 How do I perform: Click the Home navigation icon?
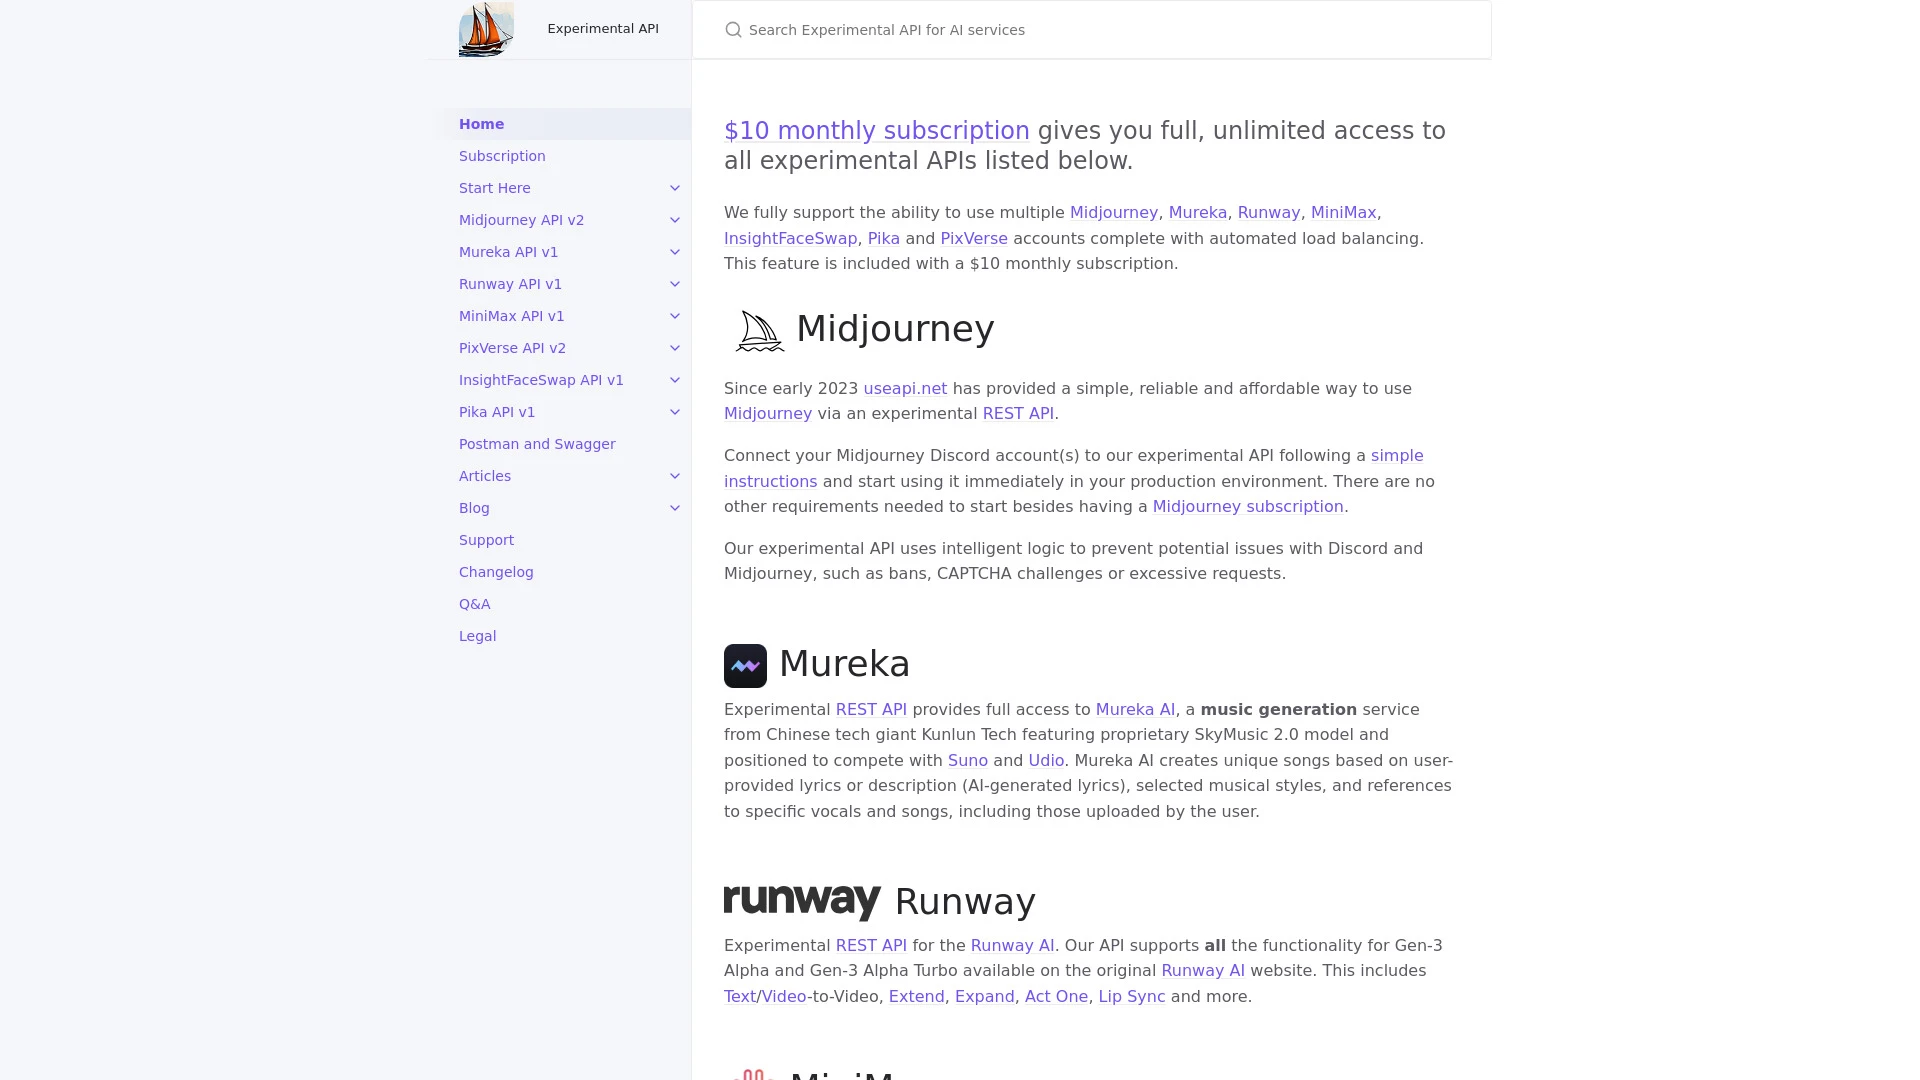[x=481, y=124]
